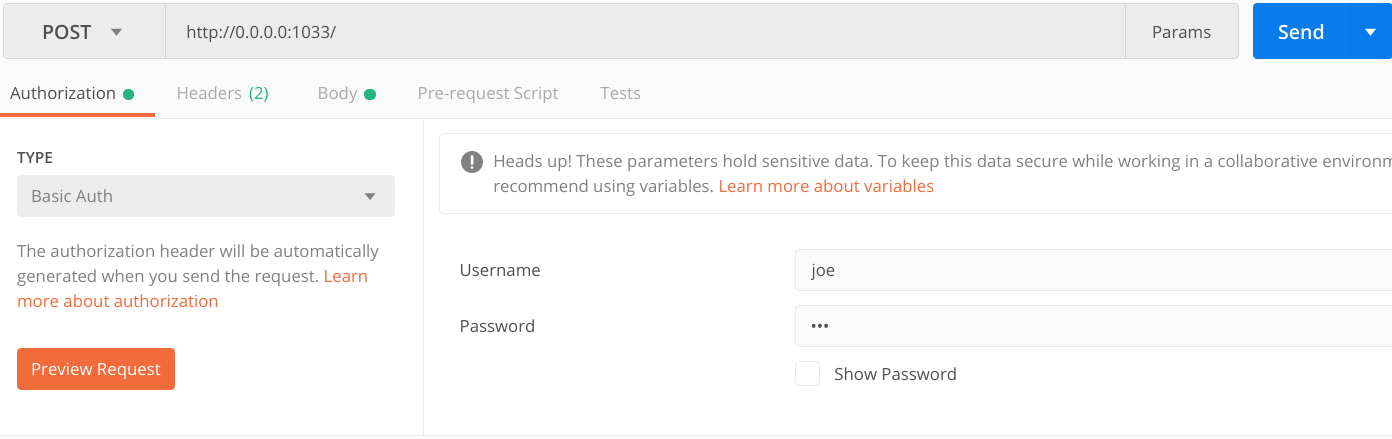Viewport: 1392px width, 439px height.
Task: Click the Username field containing joe
Action: pos(1093,270)
